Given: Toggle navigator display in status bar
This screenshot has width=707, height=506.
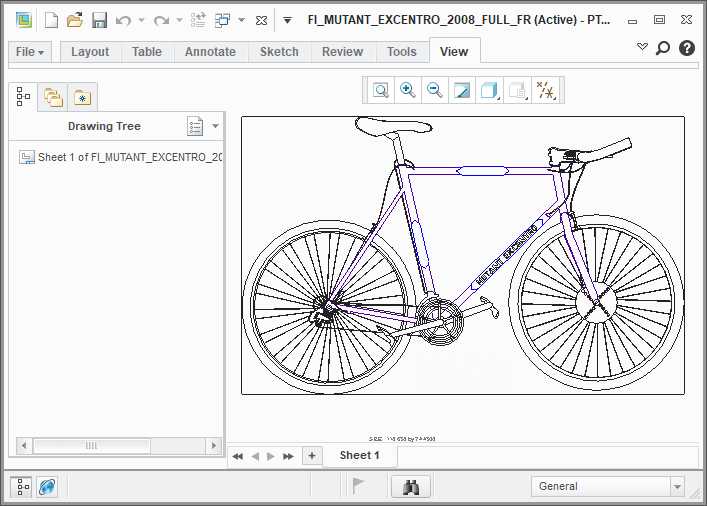Looking at the screenshot, I should click(x=21, y=487).
